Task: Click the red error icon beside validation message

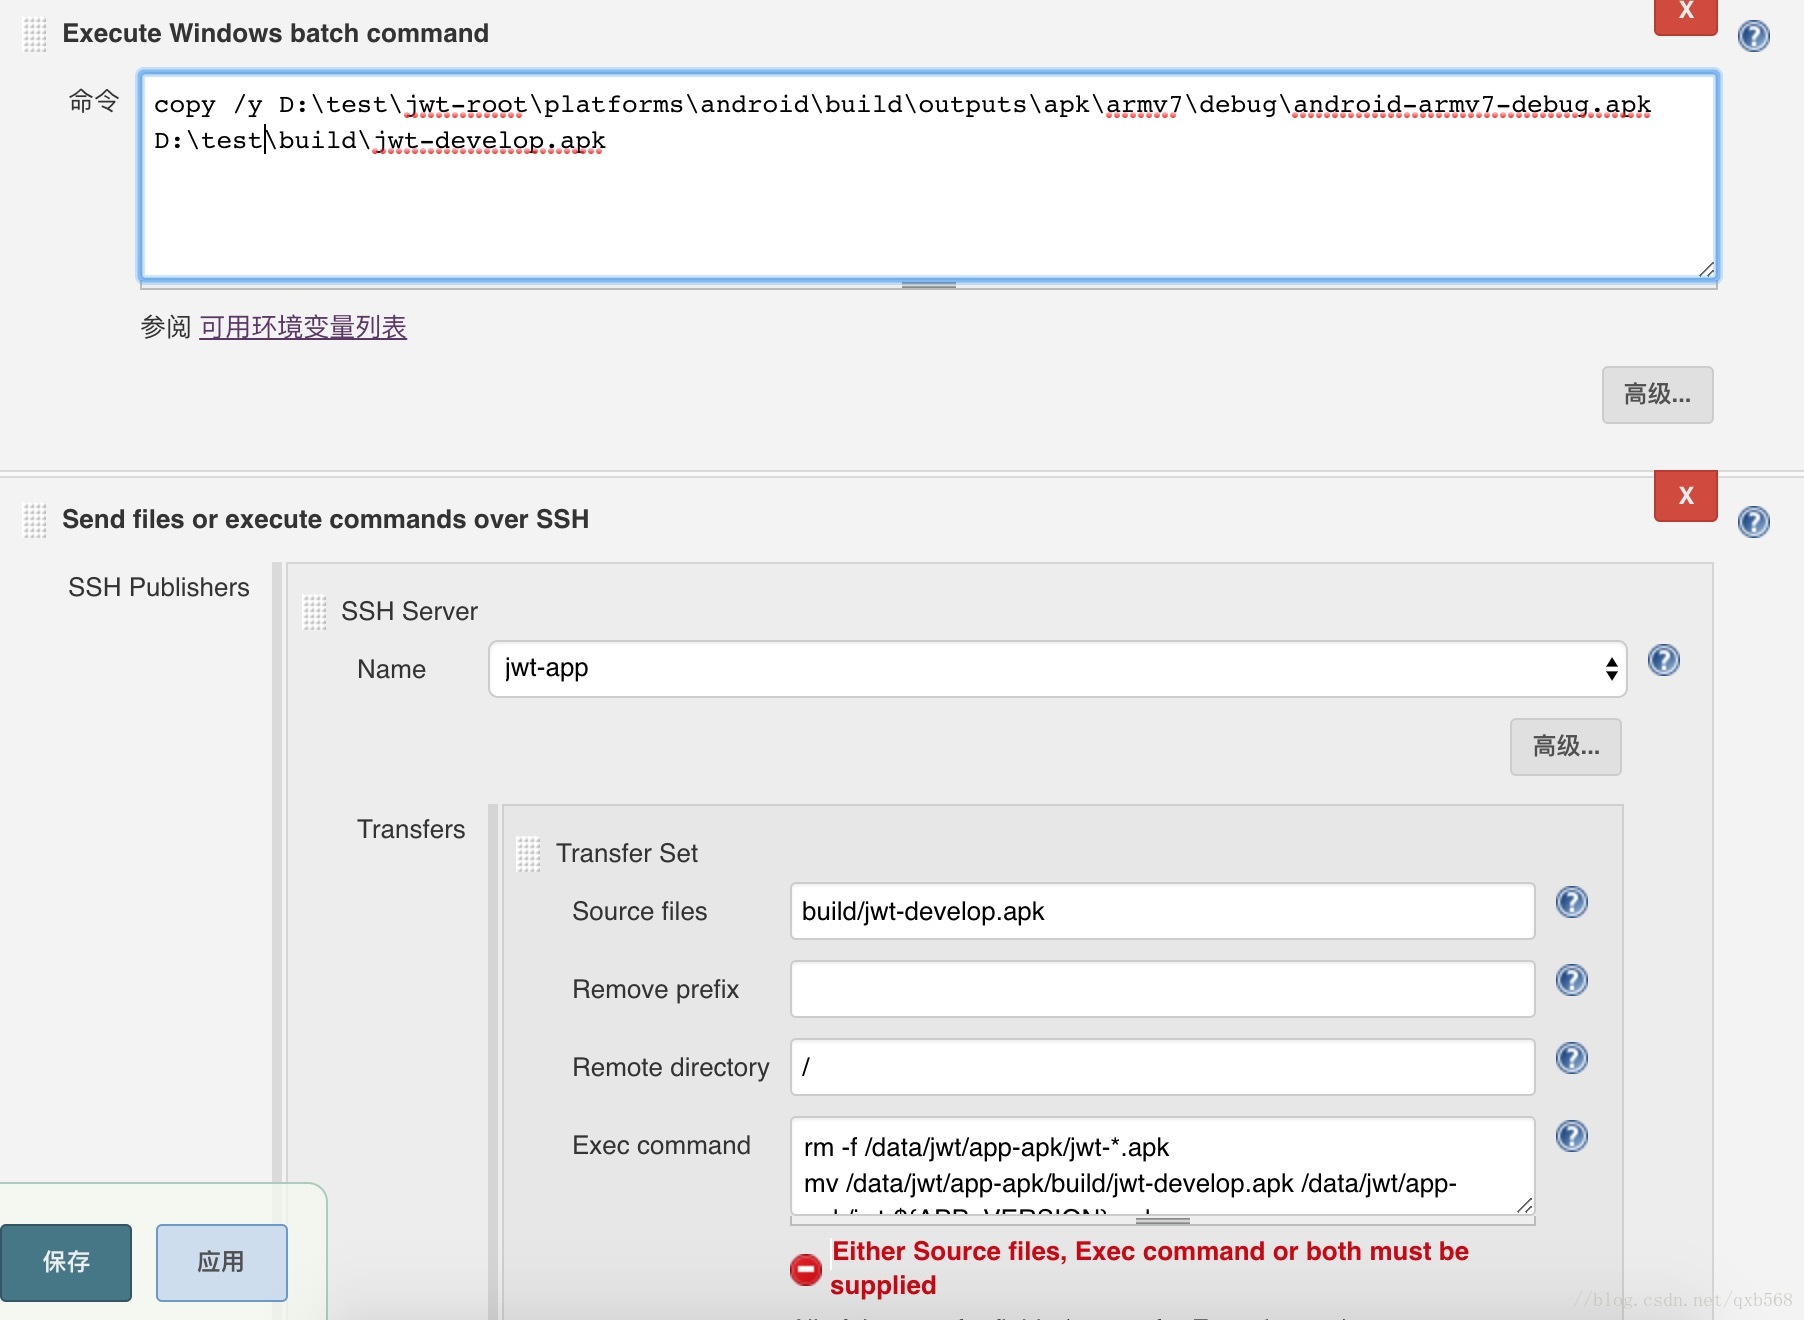Action: (806, 1269)
